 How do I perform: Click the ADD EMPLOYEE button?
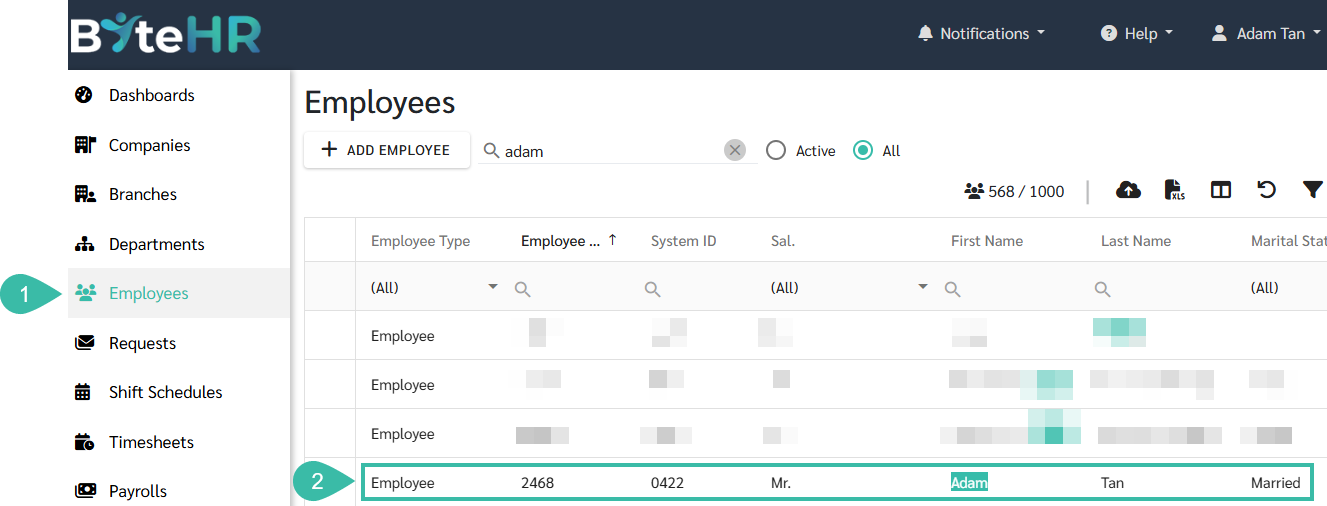(x=387, y=150)
